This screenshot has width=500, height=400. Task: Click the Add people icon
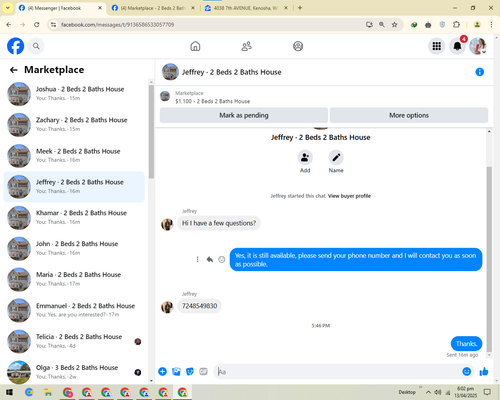pyautogui.click(x=305, y=157)
